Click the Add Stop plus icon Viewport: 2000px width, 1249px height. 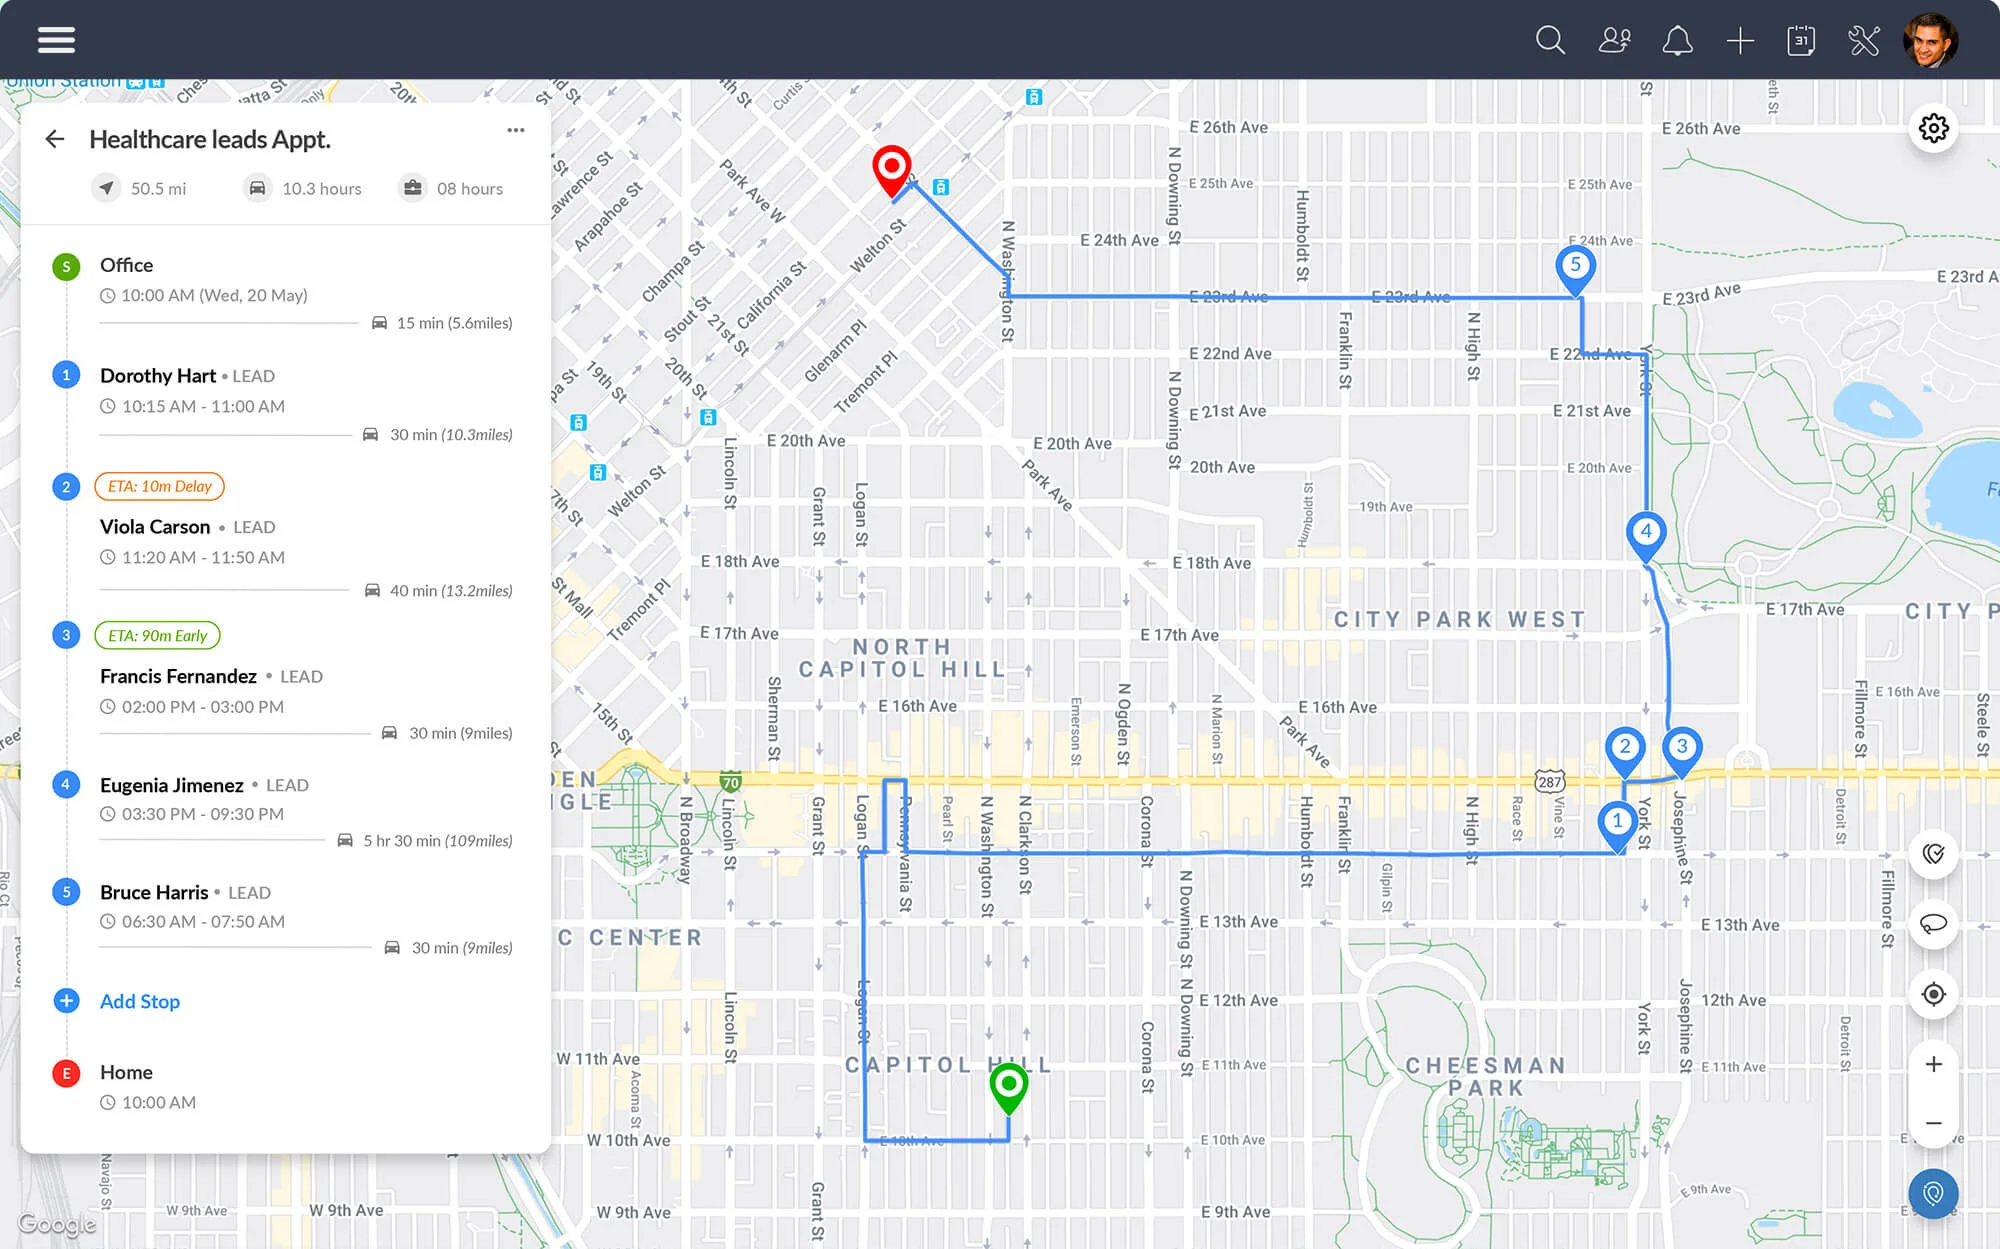pyautogui.click(x=66, y=1001)
